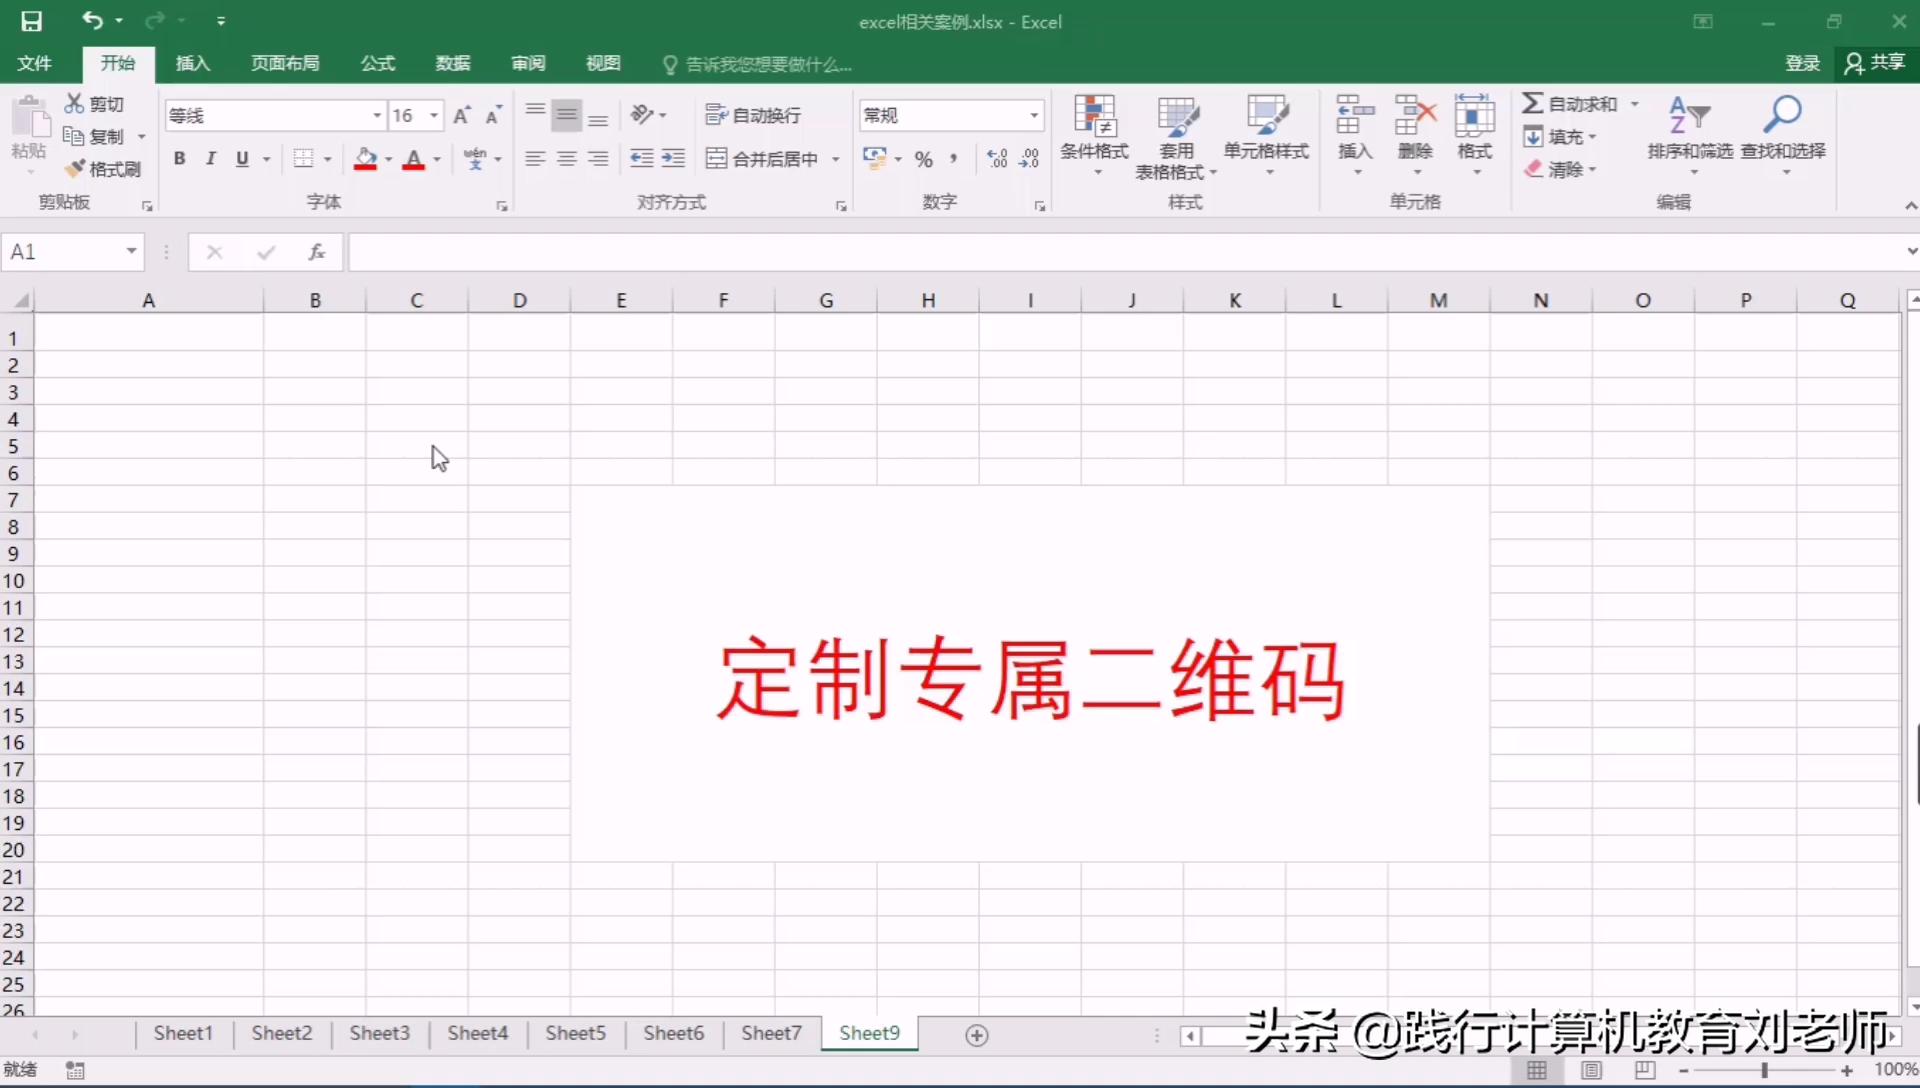Toggle bold formatting
The width and height of the screenshot is (1920, 1088).
point(180,158)
